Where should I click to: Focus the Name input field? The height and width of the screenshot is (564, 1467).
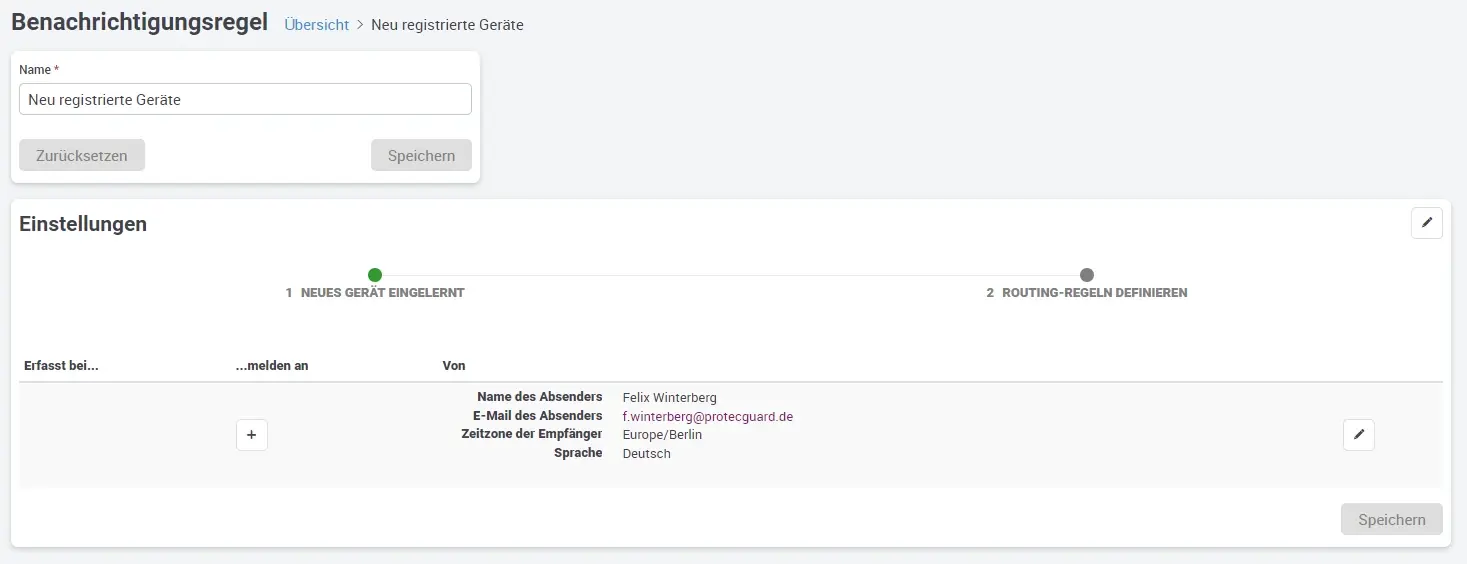(x=245, y=99)
